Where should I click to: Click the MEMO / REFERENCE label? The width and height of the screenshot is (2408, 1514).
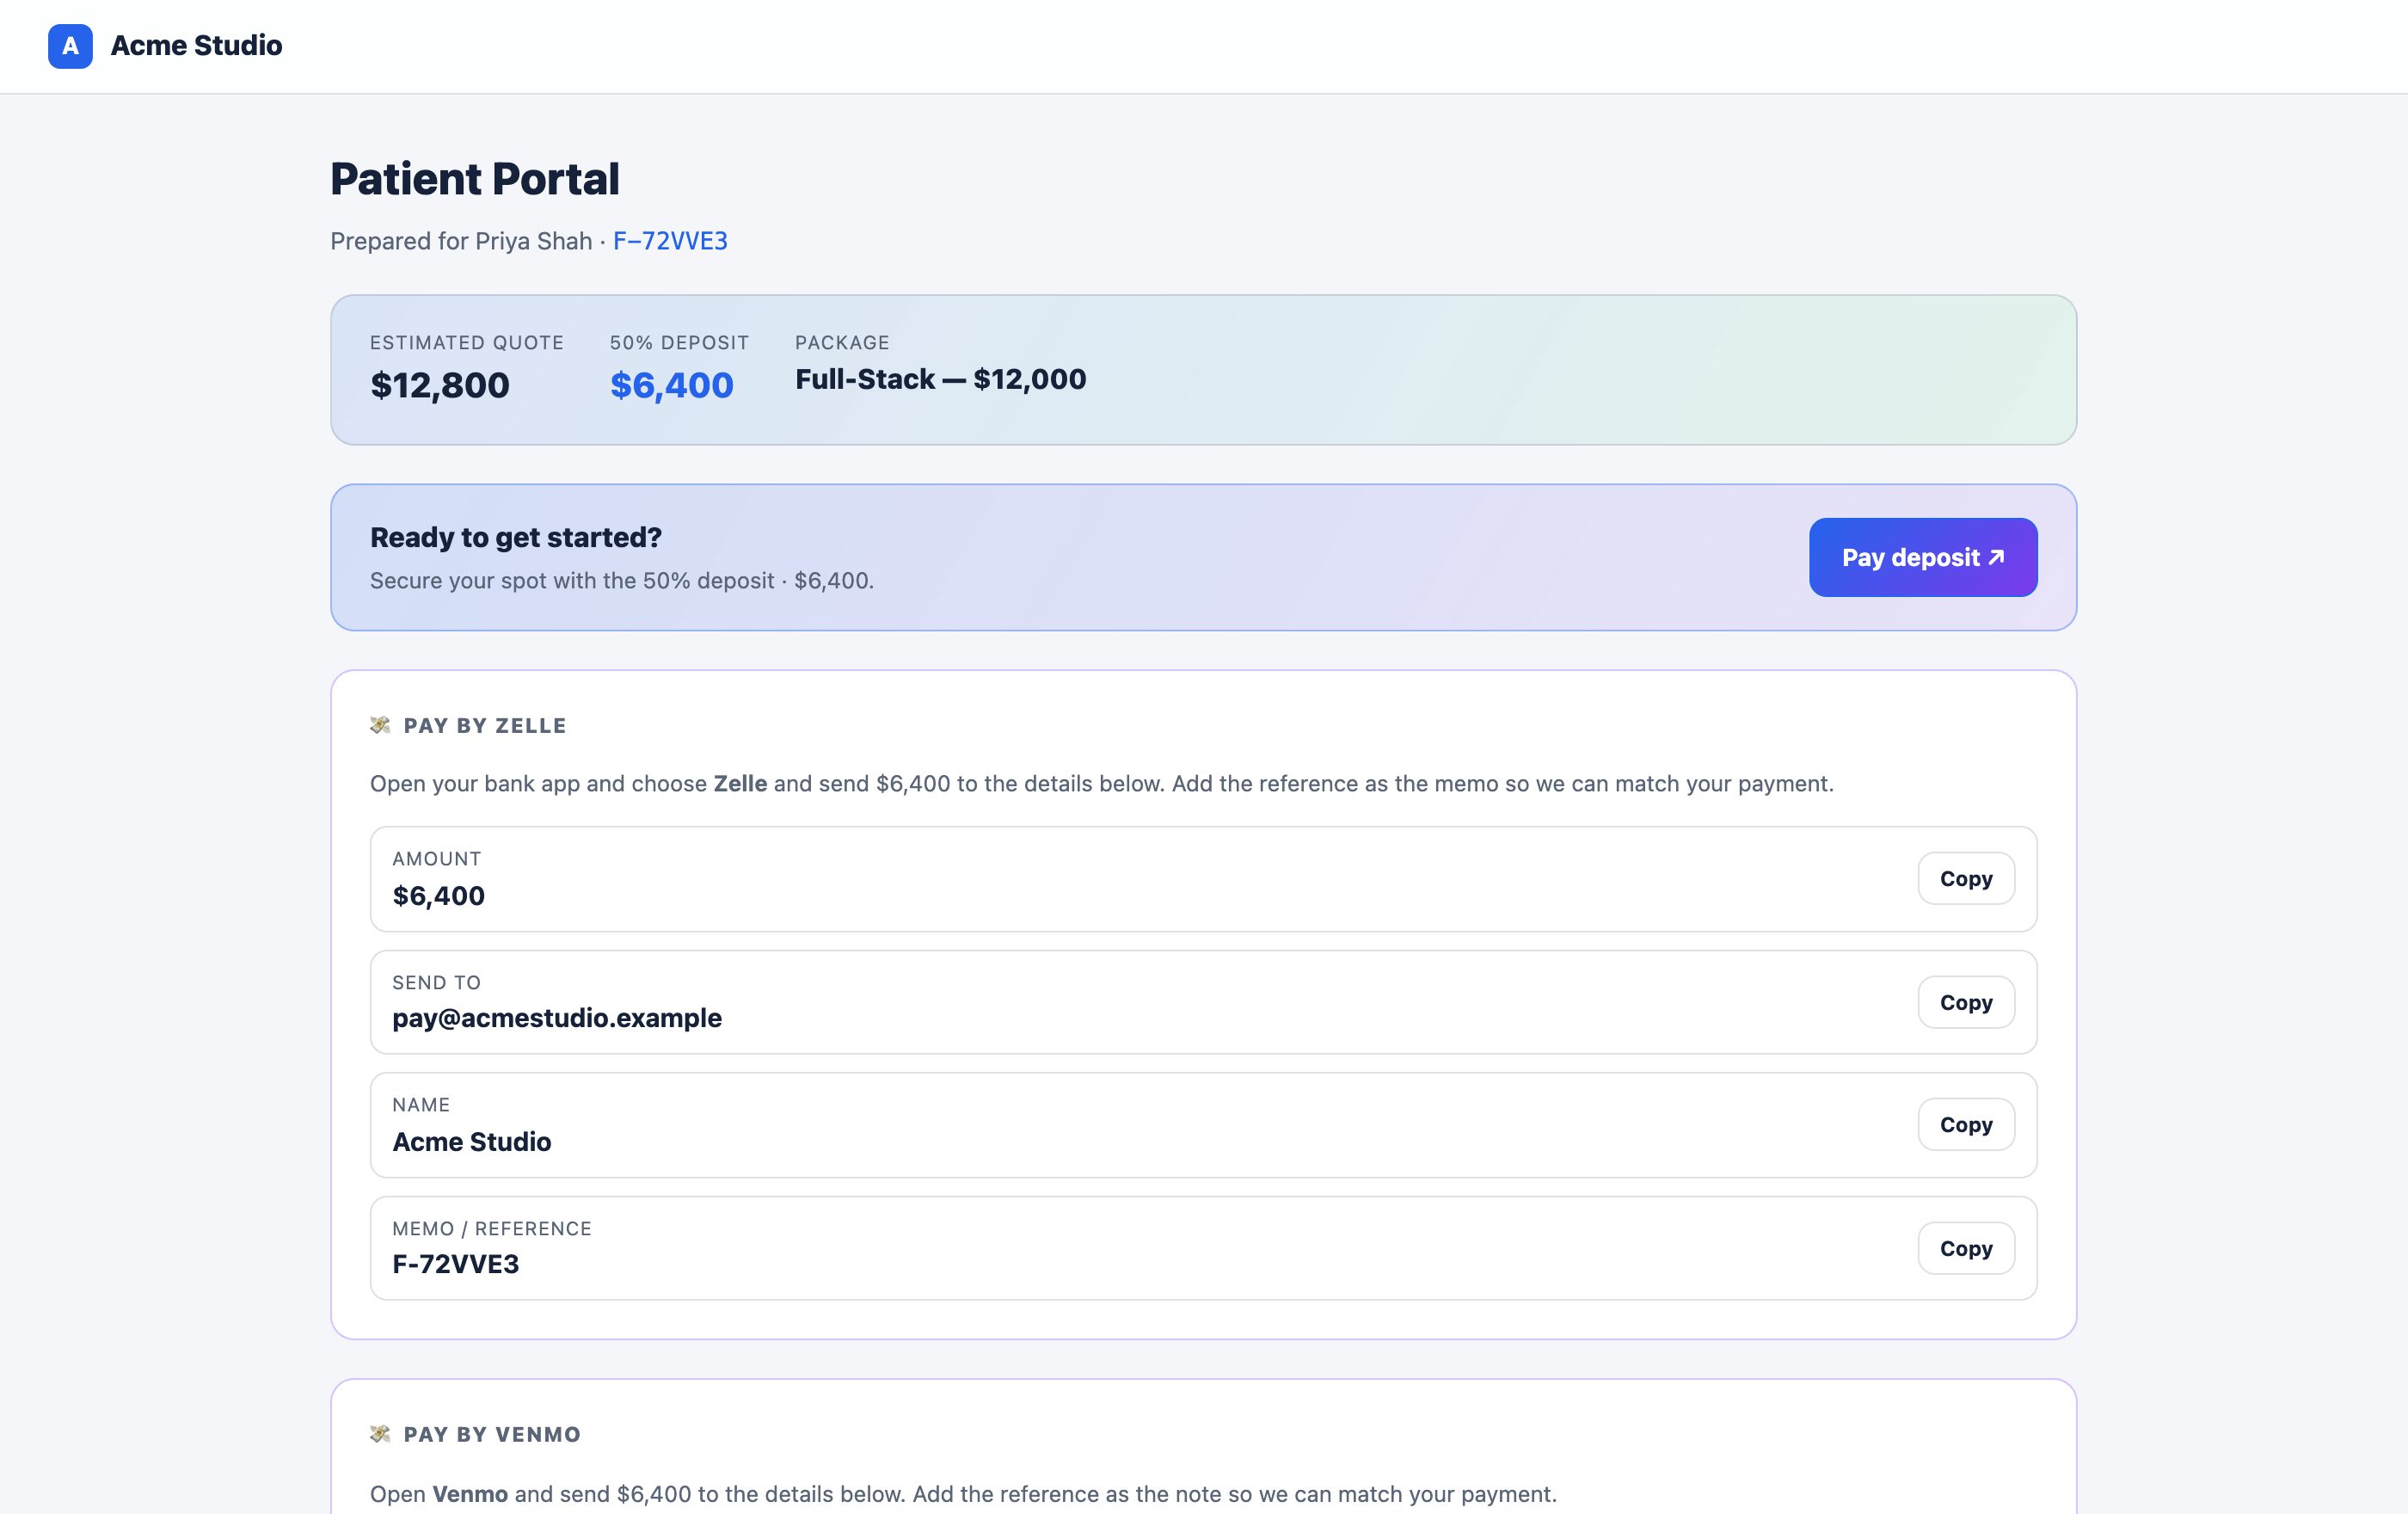tap(492, 1229)
